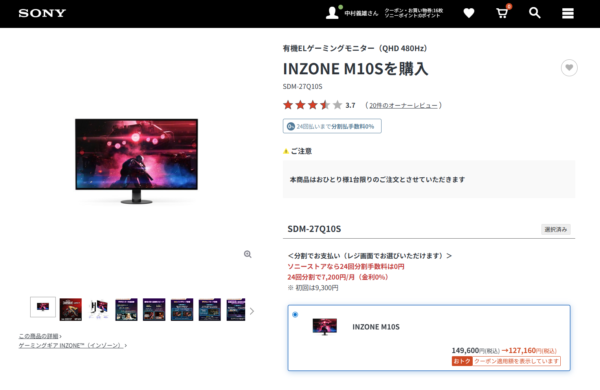Show next thumbnails with right chevron
Screen dimensions: 600x390
(x=251, y=311)
